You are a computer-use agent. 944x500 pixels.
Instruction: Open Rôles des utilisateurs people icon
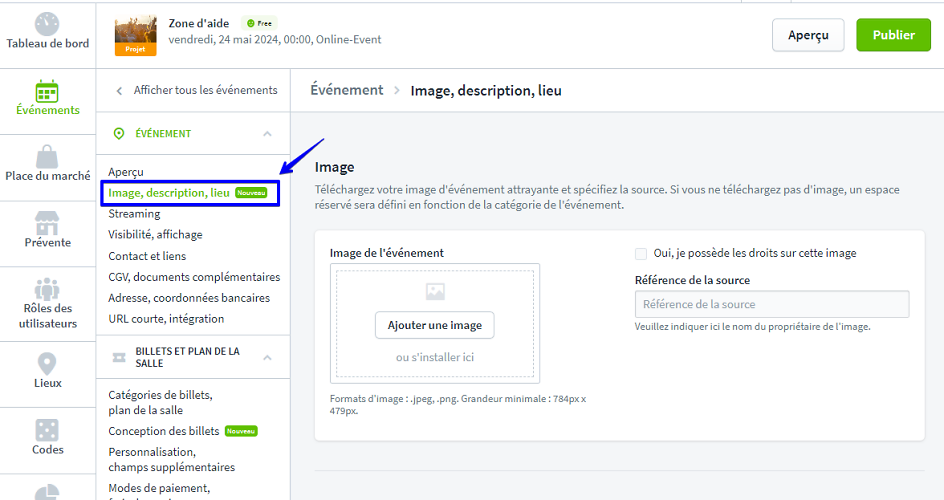click(x=47, y=288)
